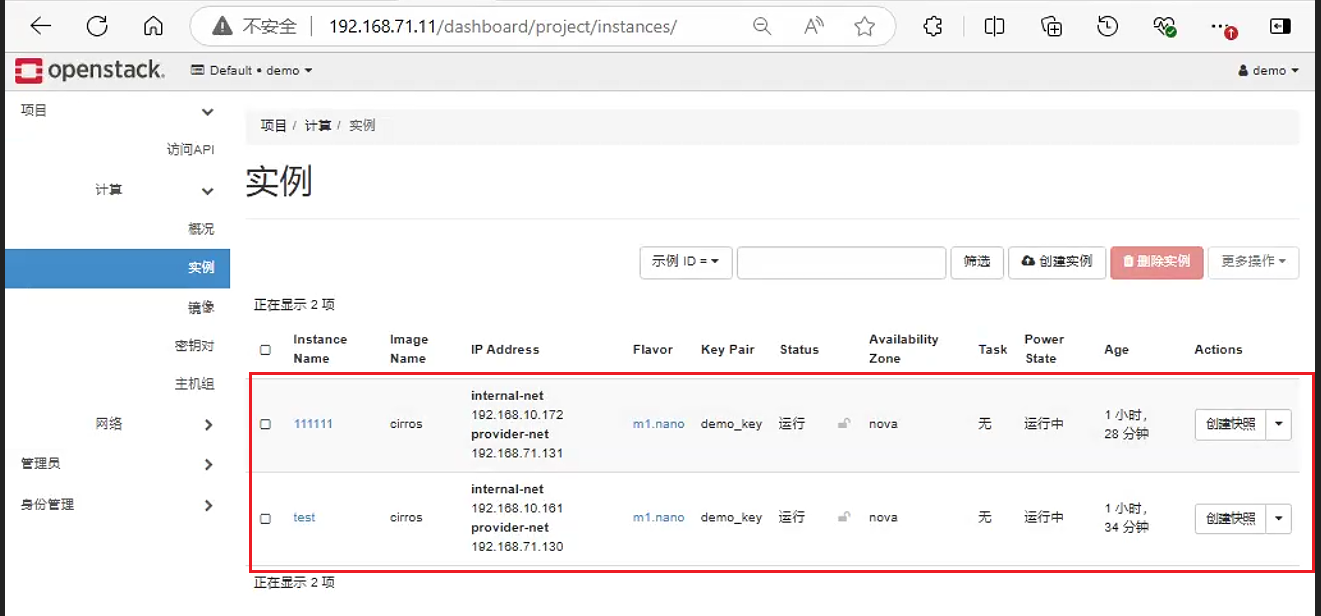The width and height of the screenshot is (1321, 616).
Task: Add page to favorites with star icon
Action: pos(865,27)
